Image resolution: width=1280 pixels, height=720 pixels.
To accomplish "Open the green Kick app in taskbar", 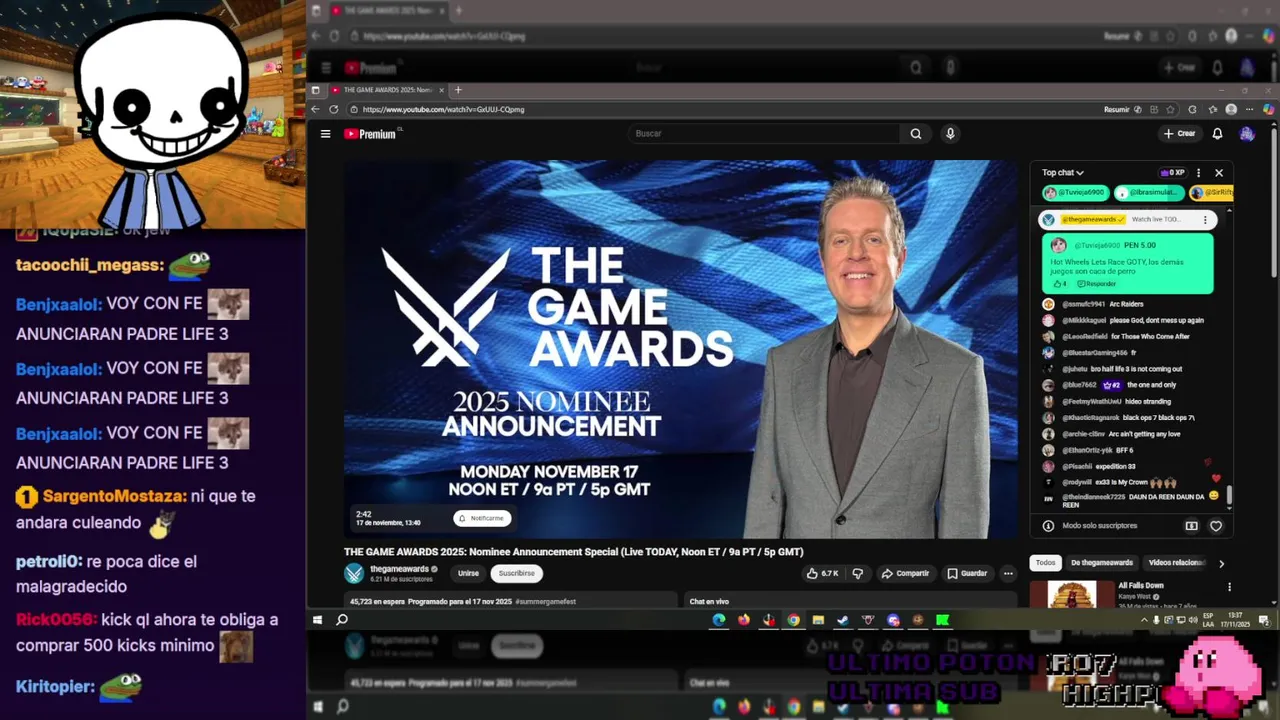I will point(942,620).
